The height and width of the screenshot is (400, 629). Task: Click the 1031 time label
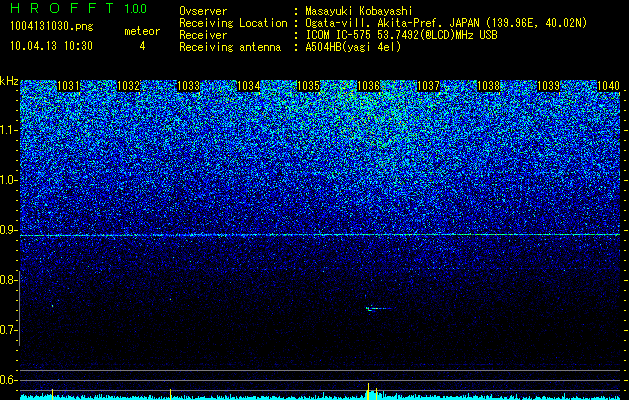(68, 86)
